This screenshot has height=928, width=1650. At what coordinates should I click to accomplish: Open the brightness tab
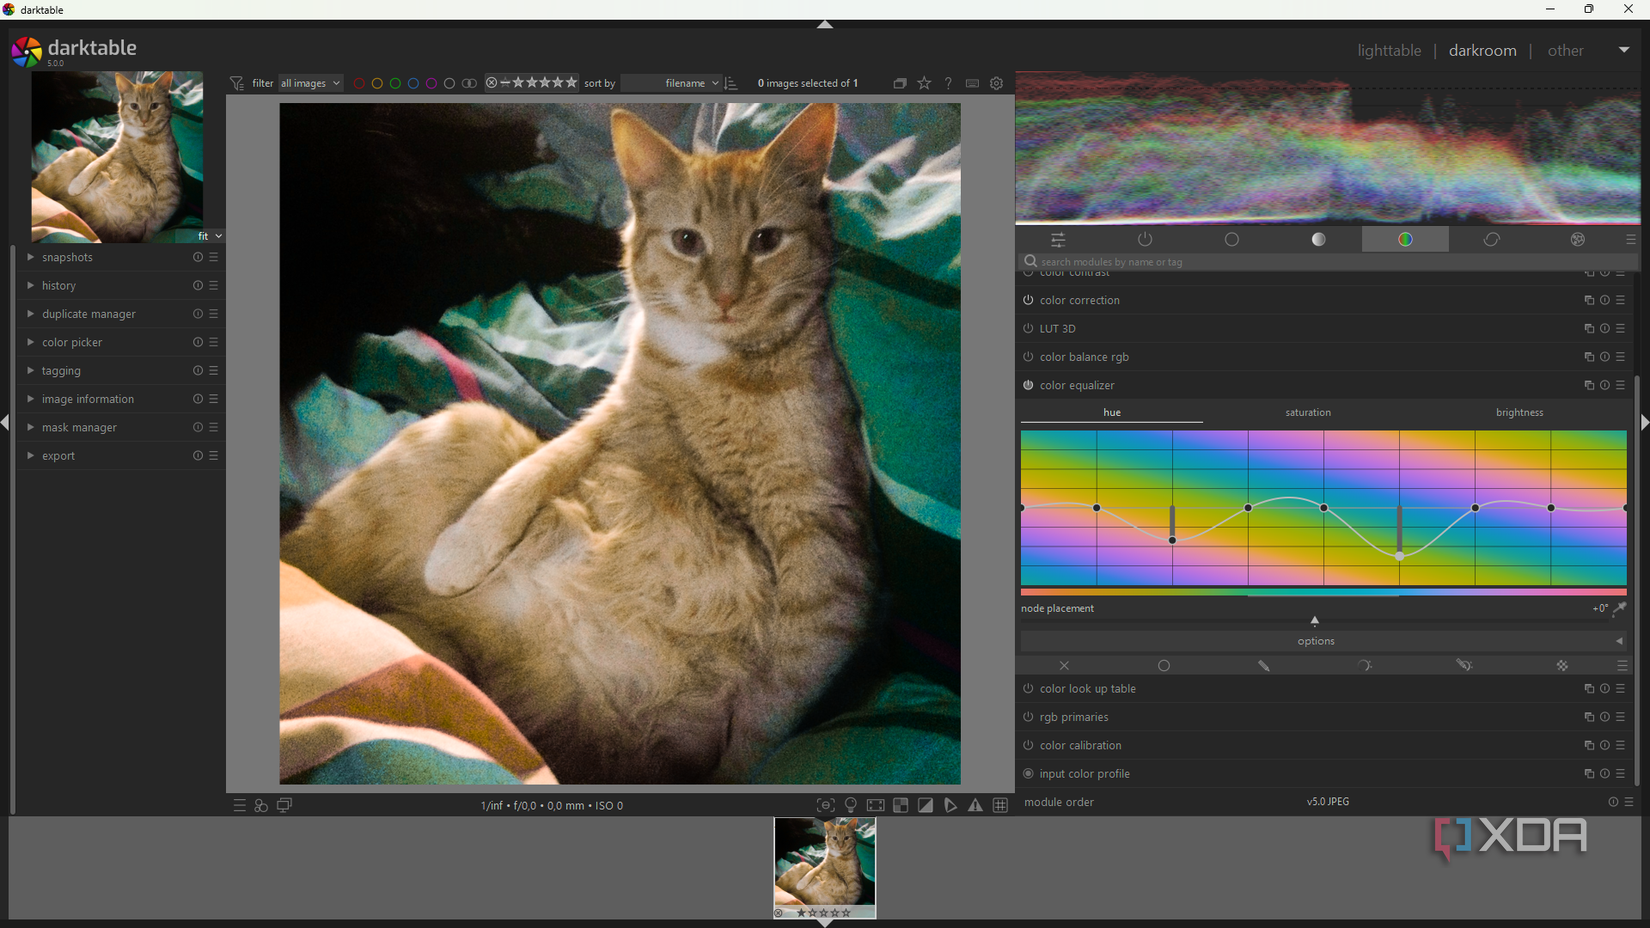(1519, 413)
